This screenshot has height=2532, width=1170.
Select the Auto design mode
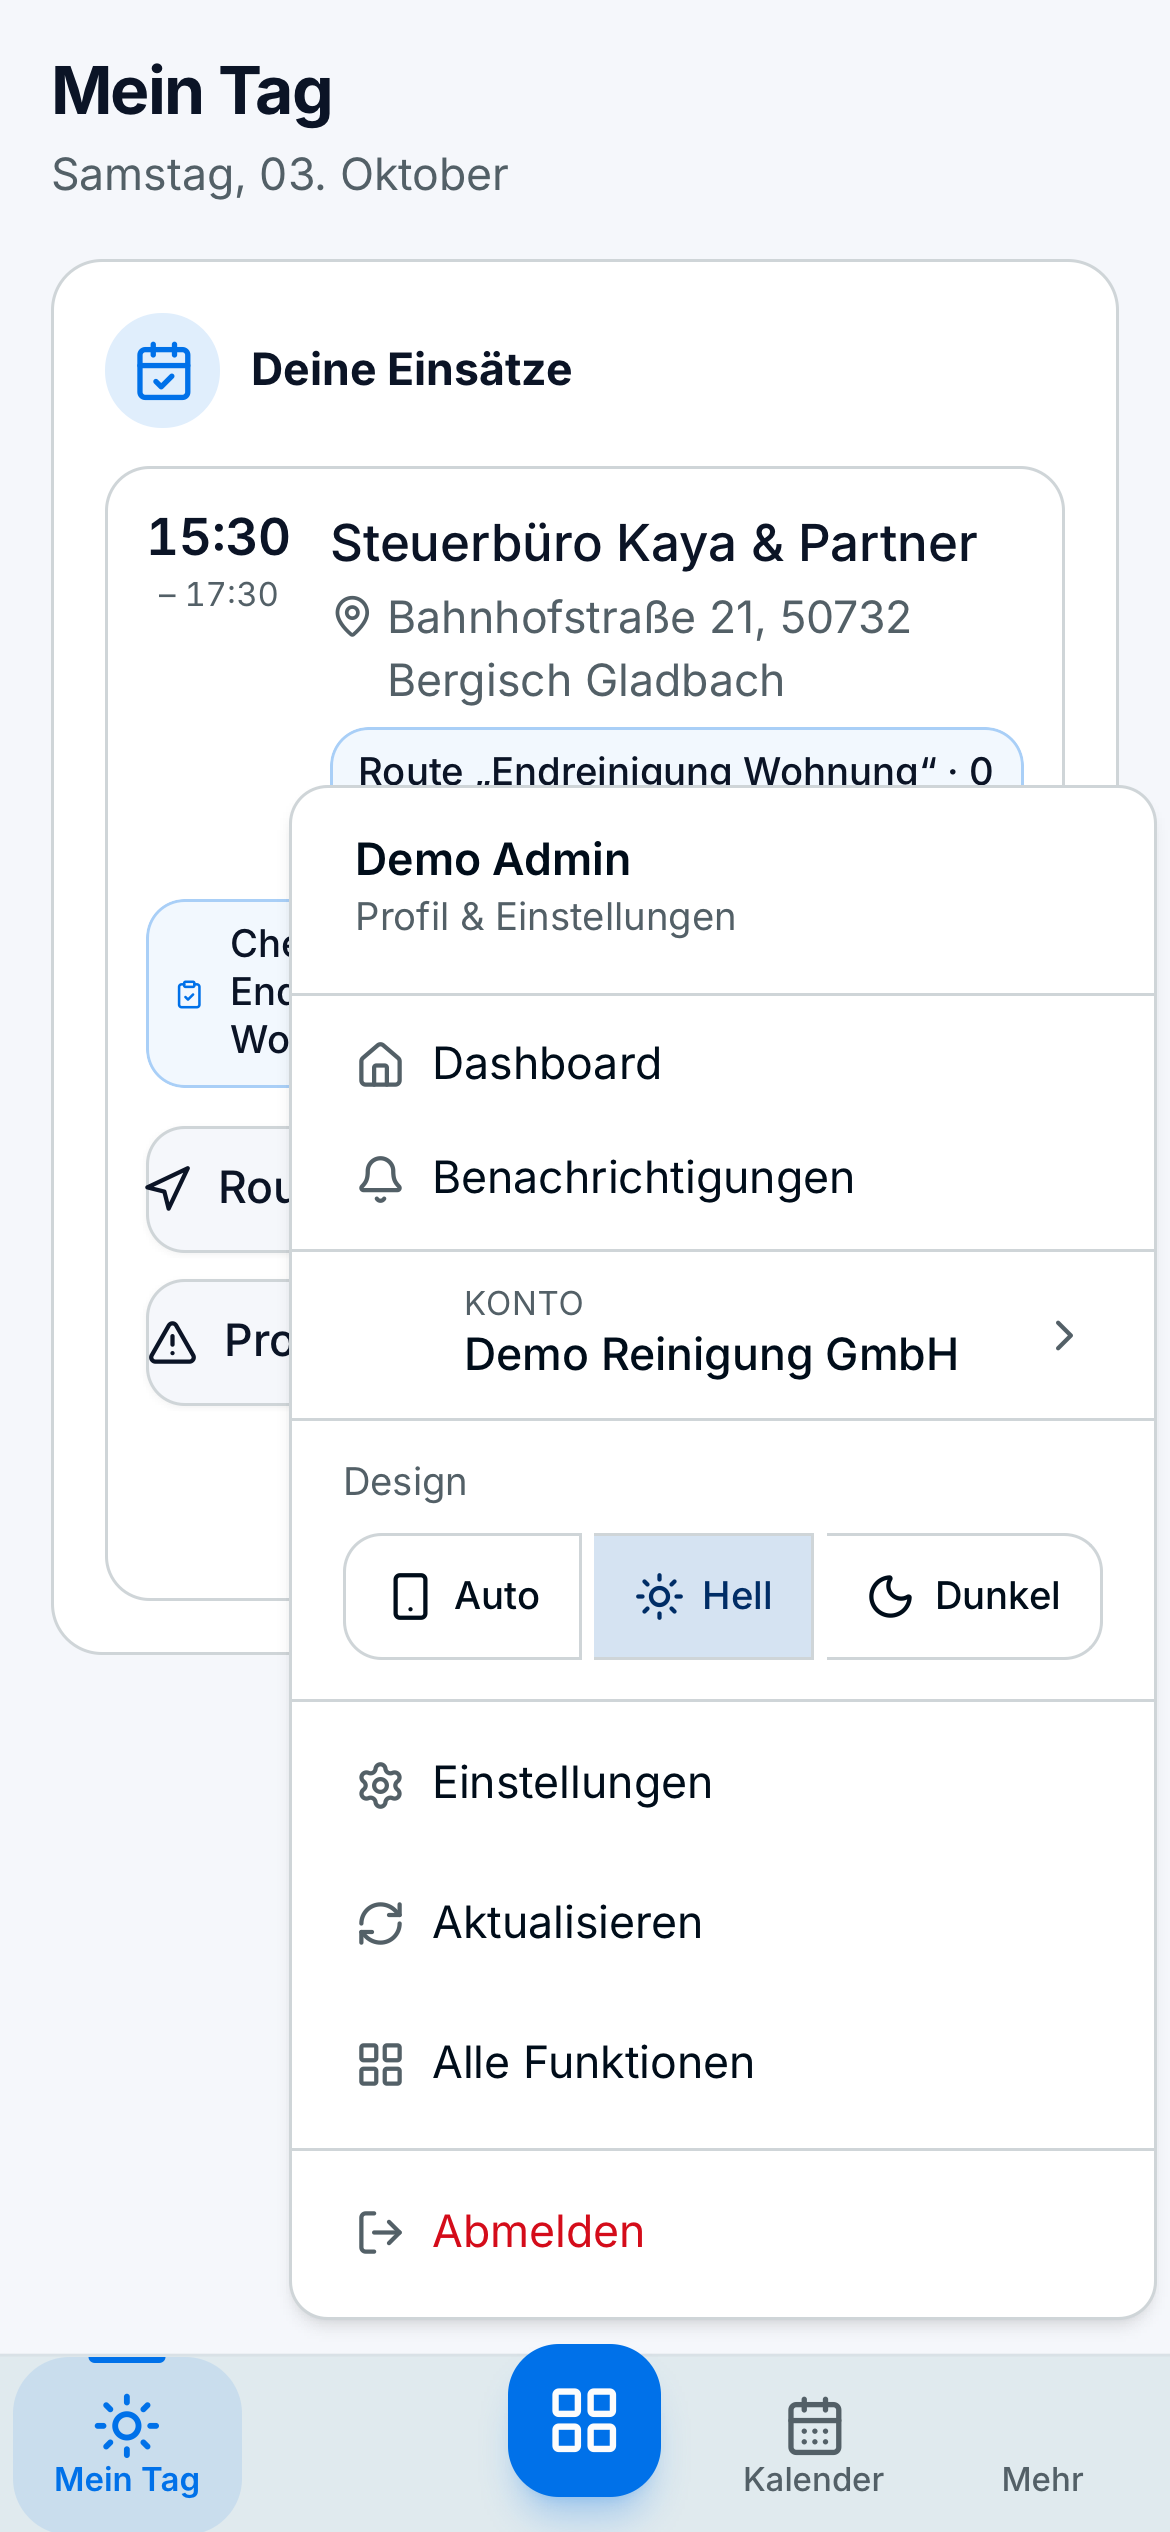(x=463, y=1596)
